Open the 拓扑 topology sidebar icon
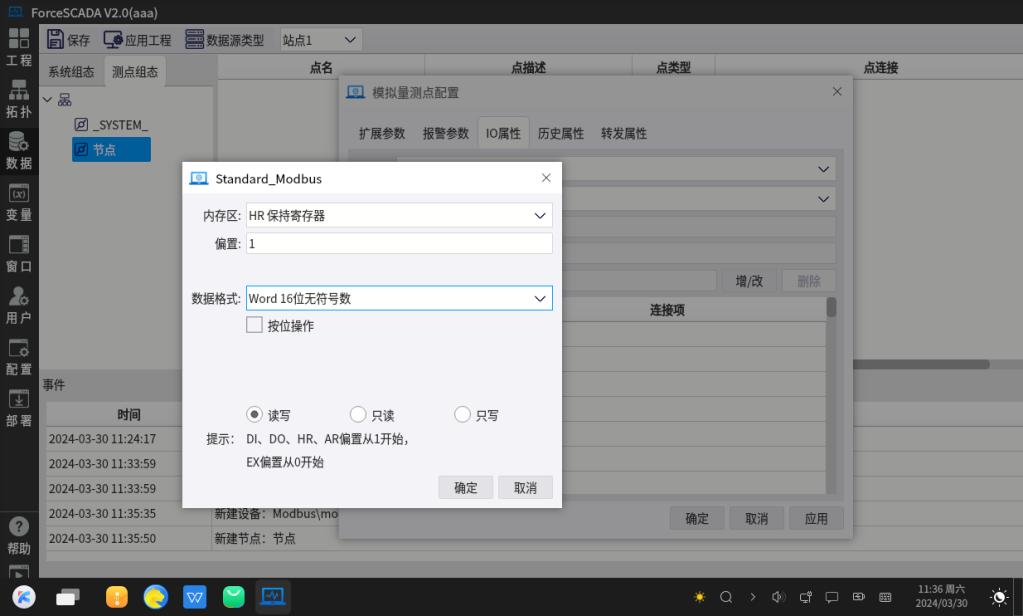Viewport: 1023px width, 616px height. coord(19,99)
